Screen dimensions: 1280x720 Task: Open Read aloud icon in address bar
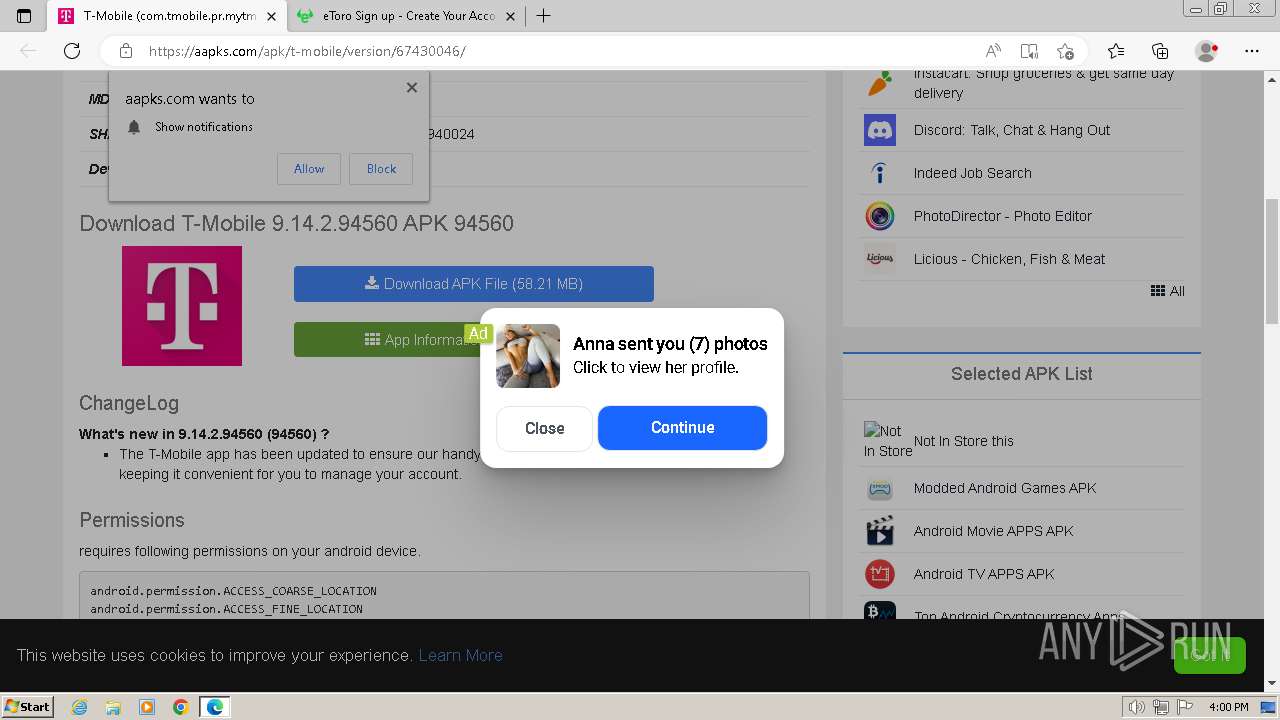[993, 51]
